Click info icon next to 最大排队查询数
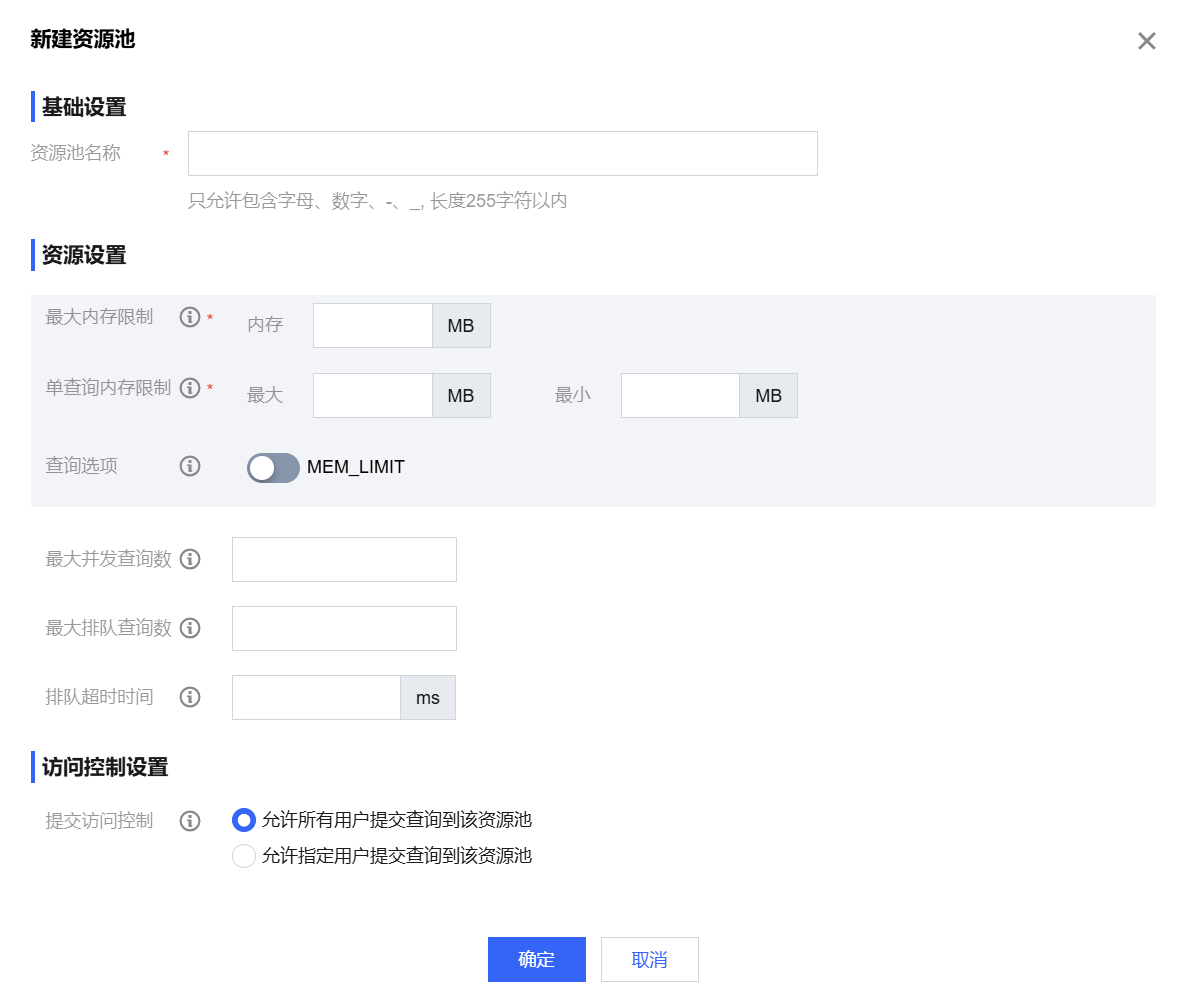This screenshot has height=1006, width=1182. coord(190,628)
